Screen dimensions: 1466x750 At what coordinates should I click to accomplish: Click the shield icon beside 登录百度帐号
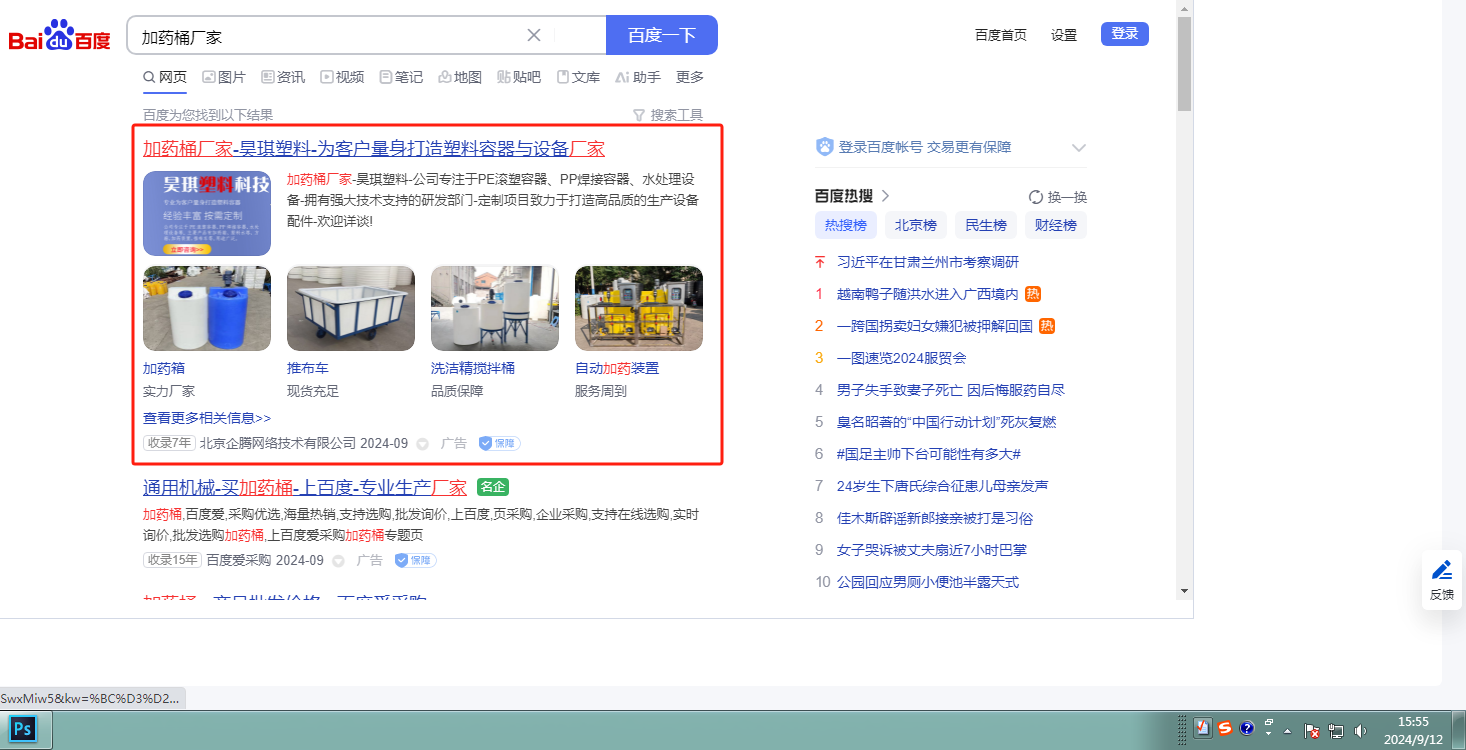(x=825, y=147)
